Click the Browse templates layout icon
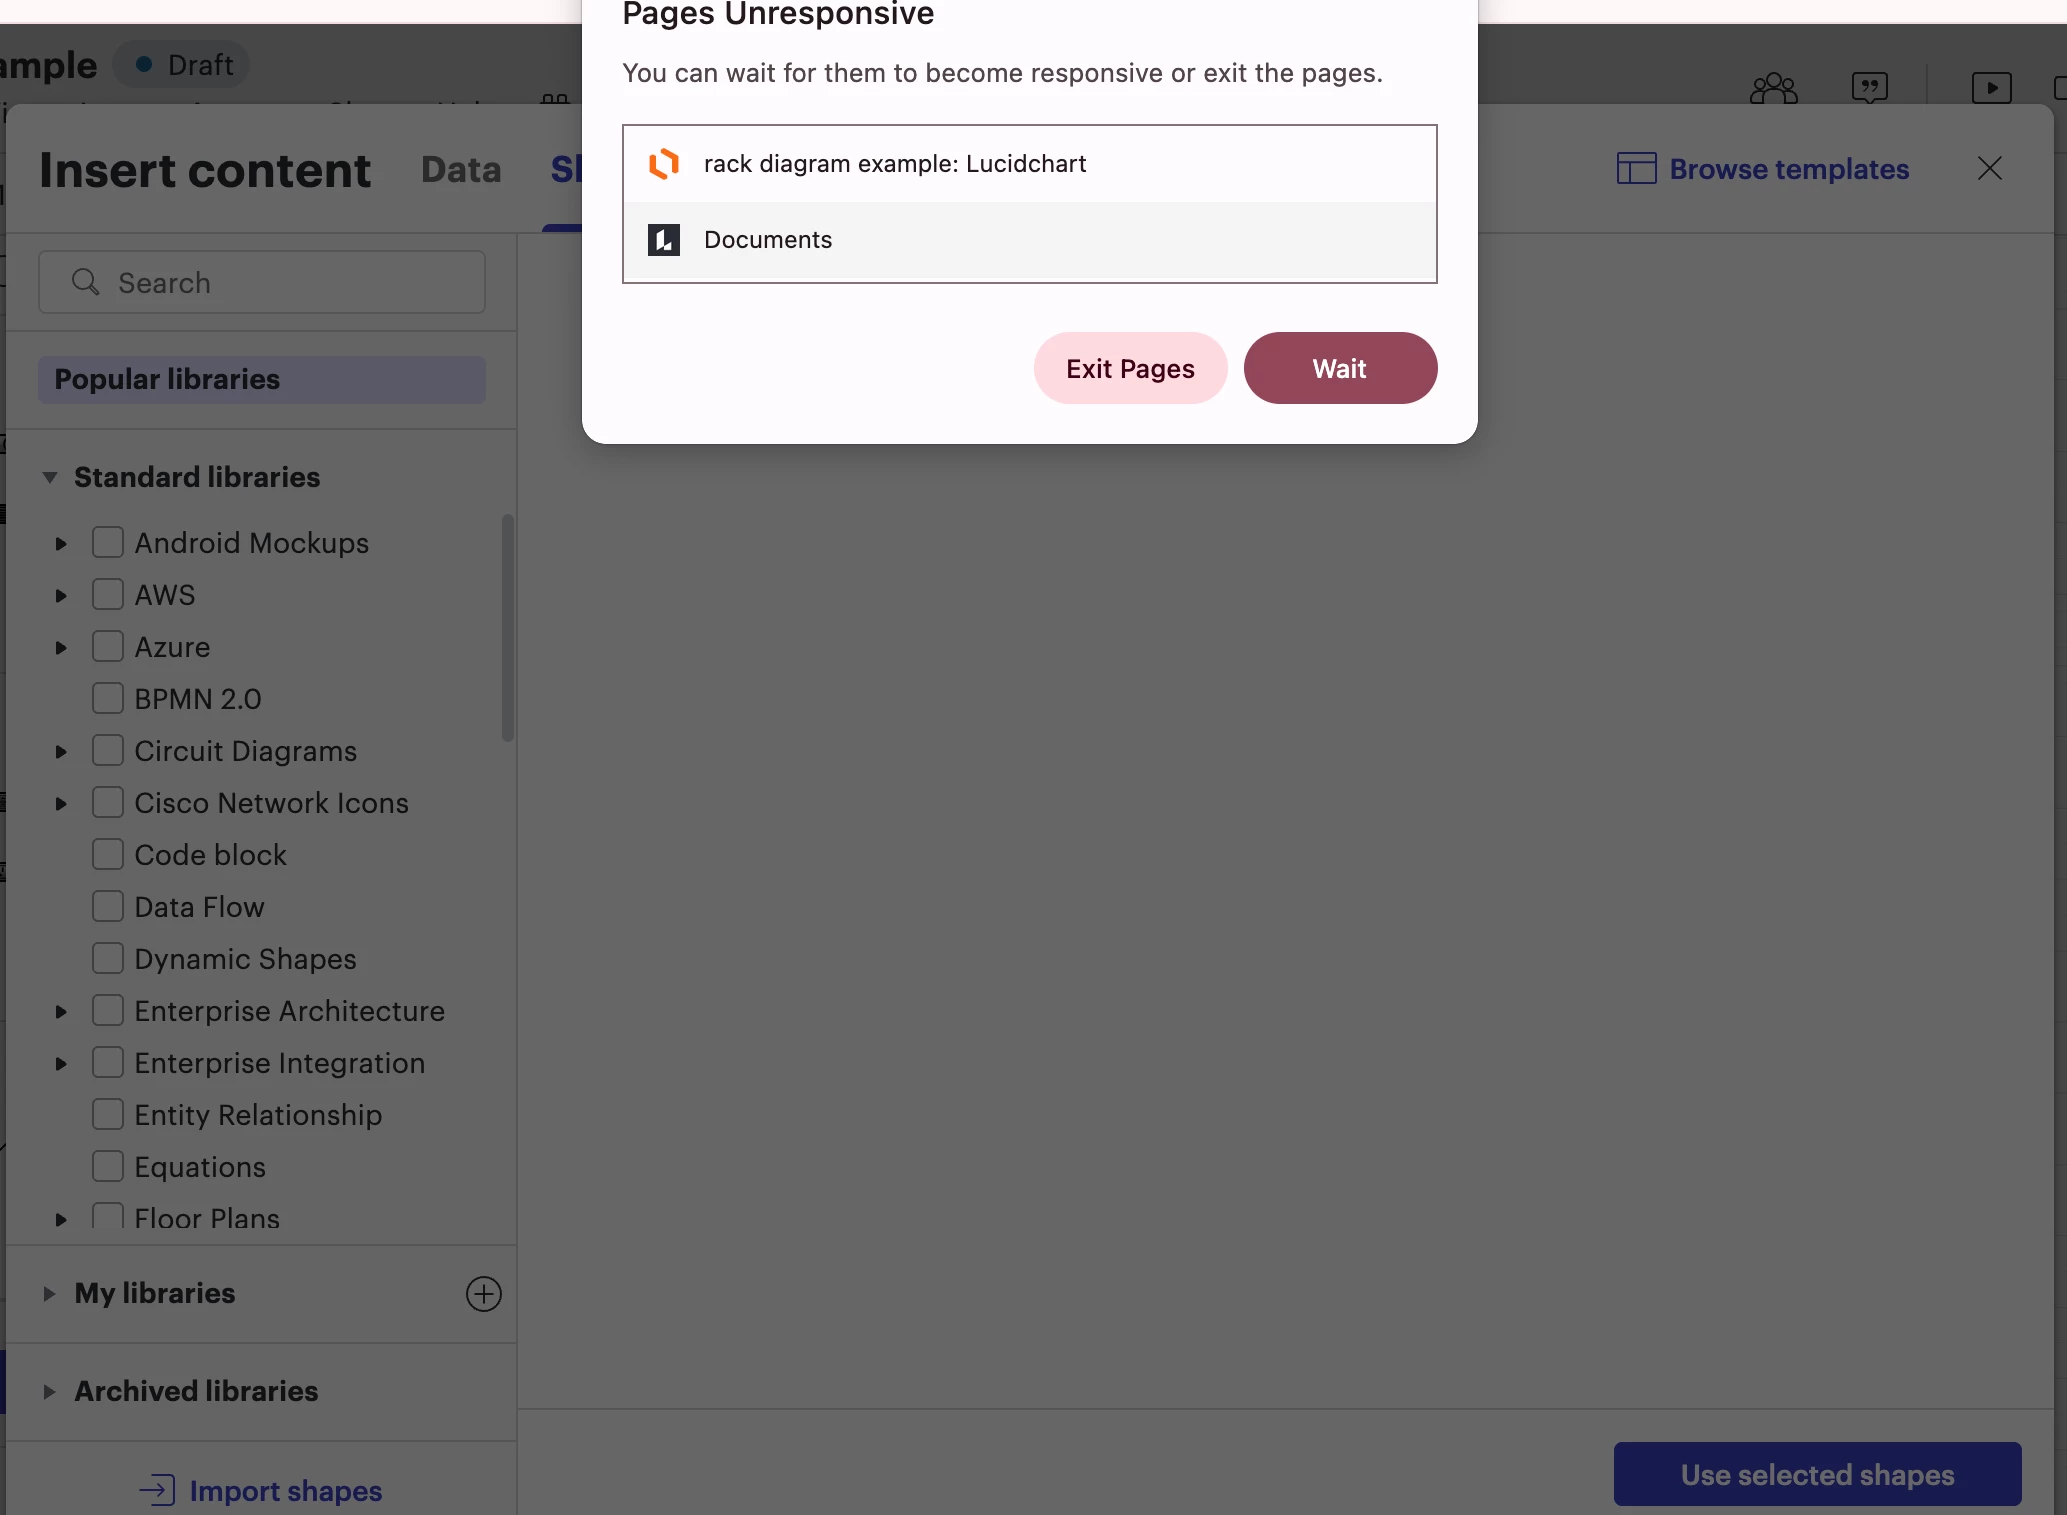Screen dimensions: 2067x1515 pyautogui.click(x=1636, y=168)
